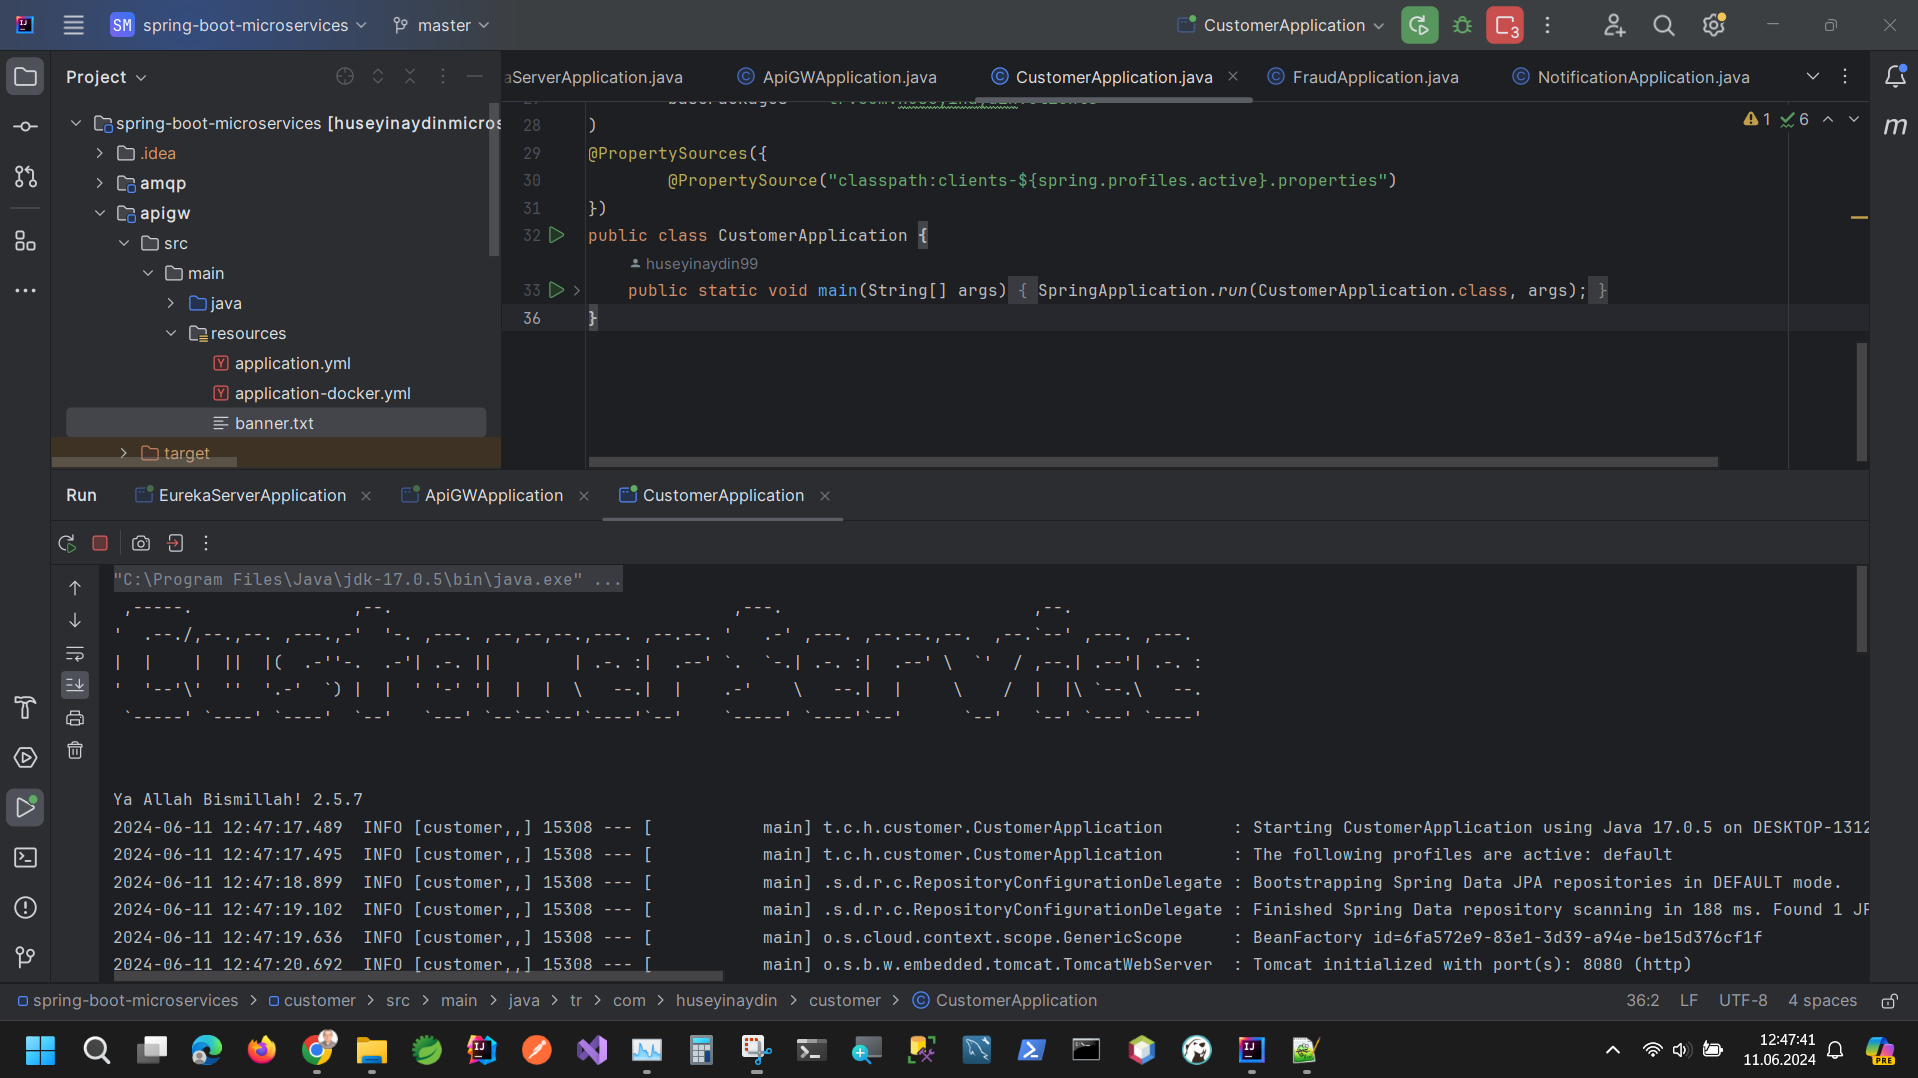Show more tool windows ellipsis

(x=26, y=291)
